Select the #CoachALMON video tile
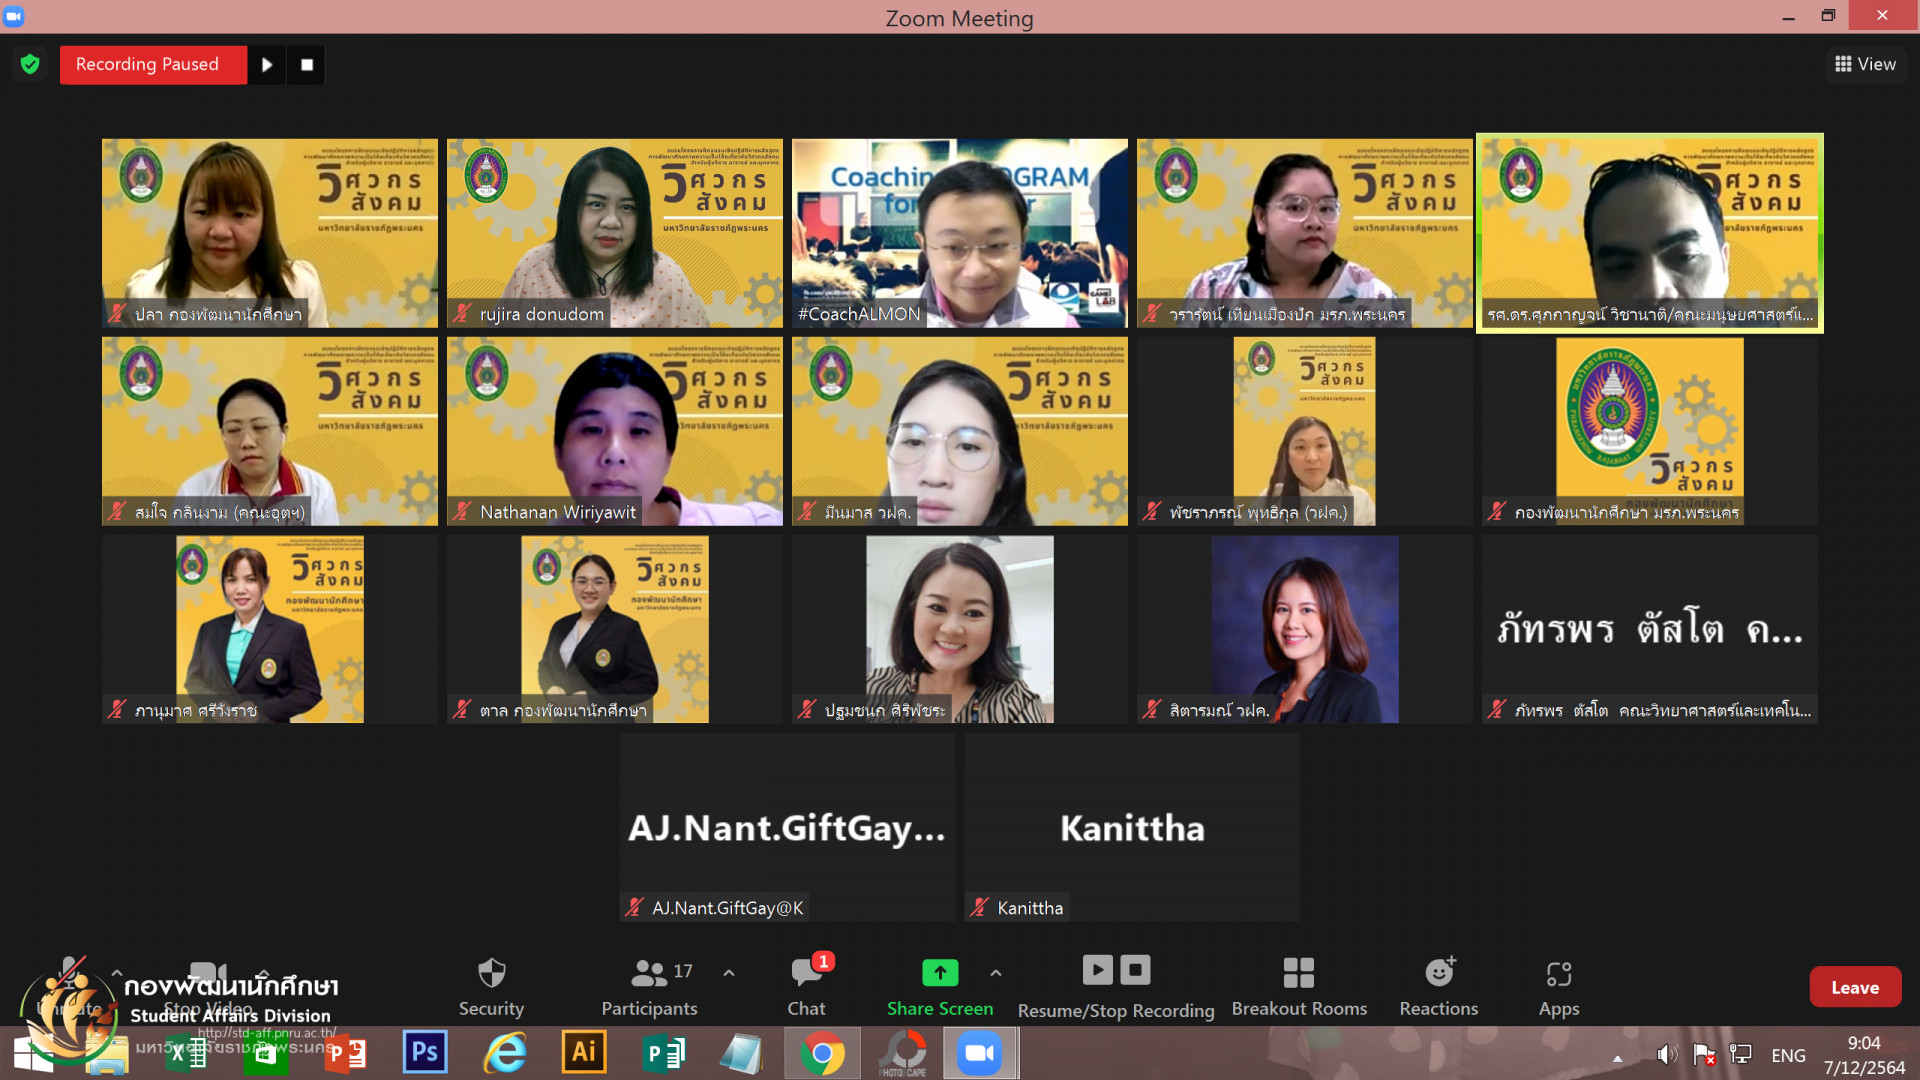Viewport: 1920px width, 1080px height. (959, 232)
